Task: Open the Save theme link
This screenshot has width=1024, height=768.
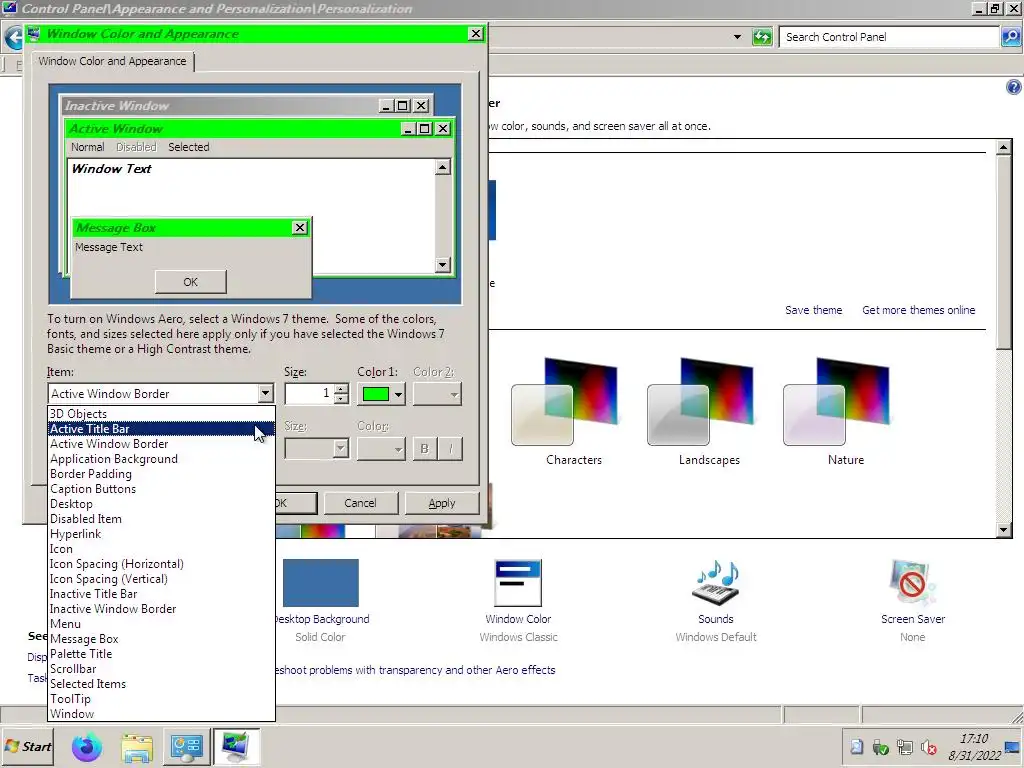Action: tap(814, 310)
